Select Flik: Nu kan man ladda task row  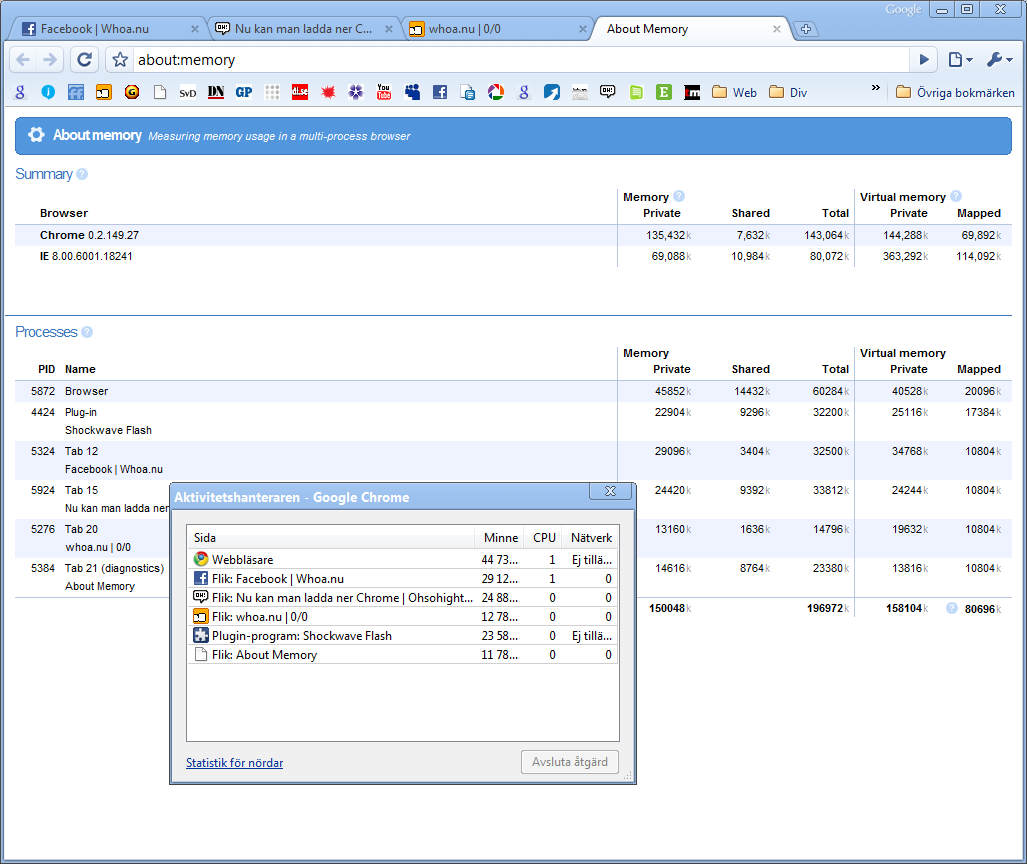pos(403,597)
